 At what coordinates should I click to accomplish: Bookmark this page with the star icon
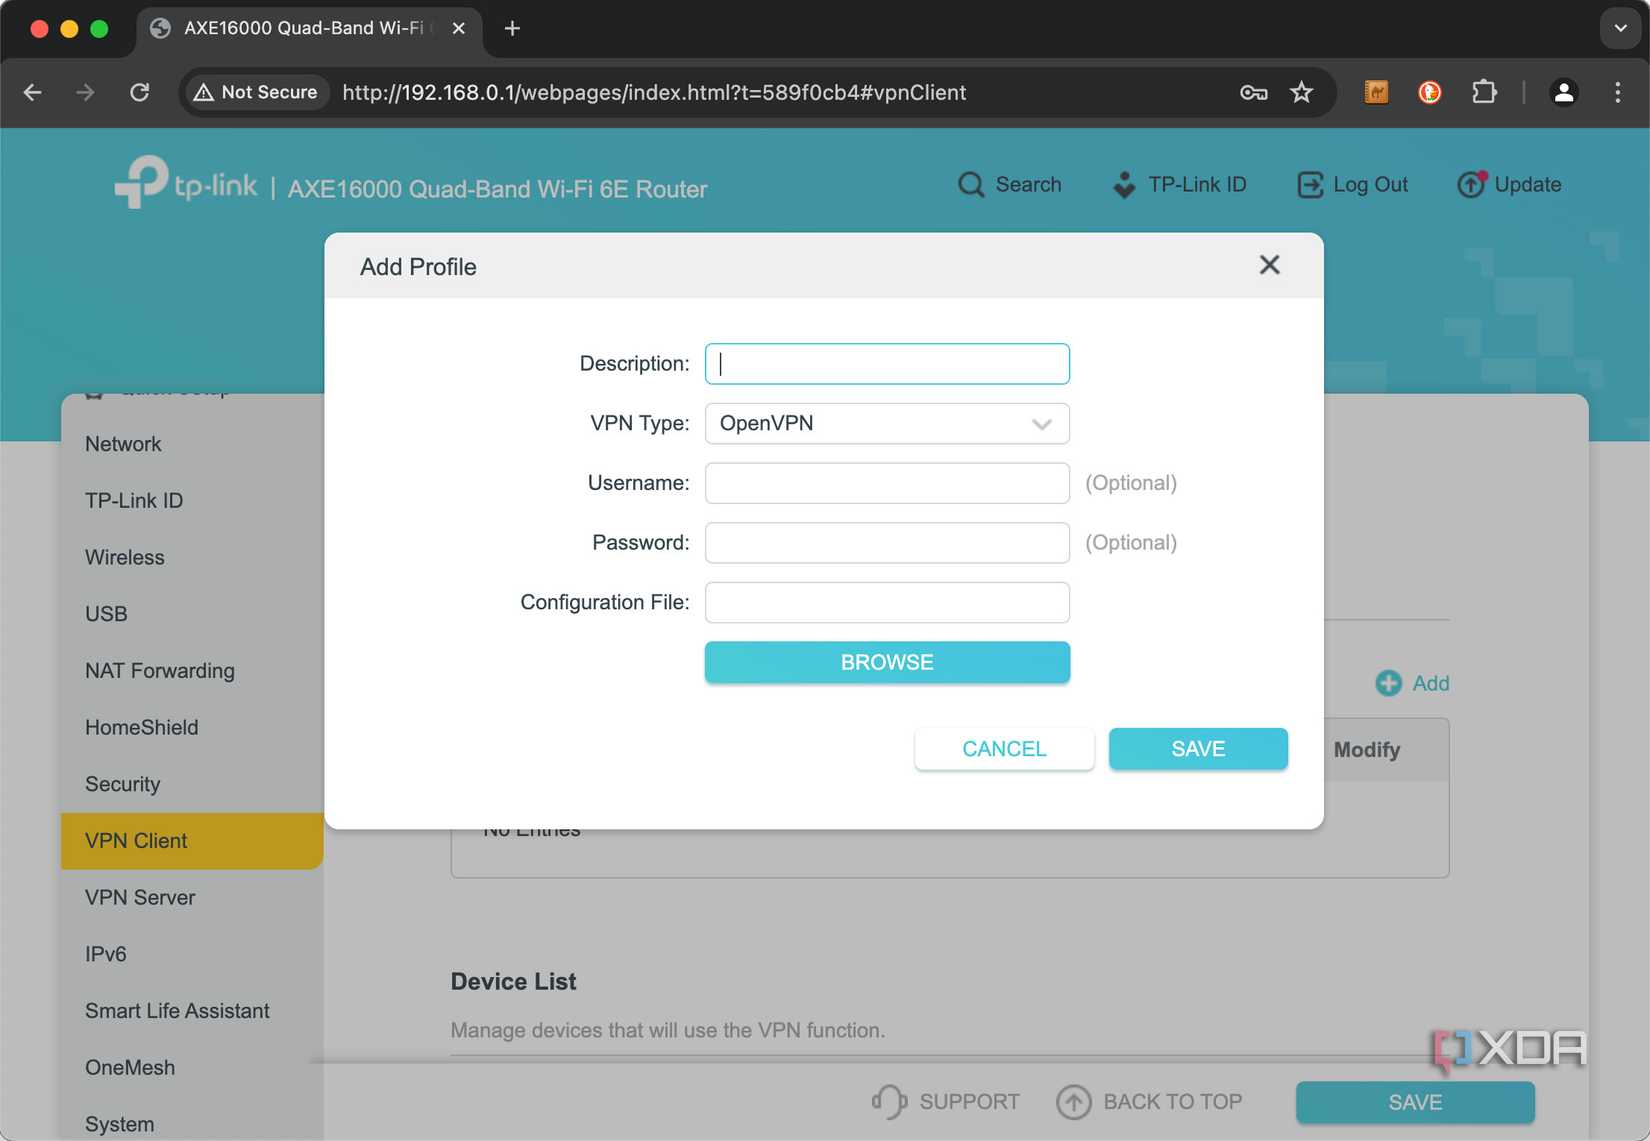coord(1302,92)
